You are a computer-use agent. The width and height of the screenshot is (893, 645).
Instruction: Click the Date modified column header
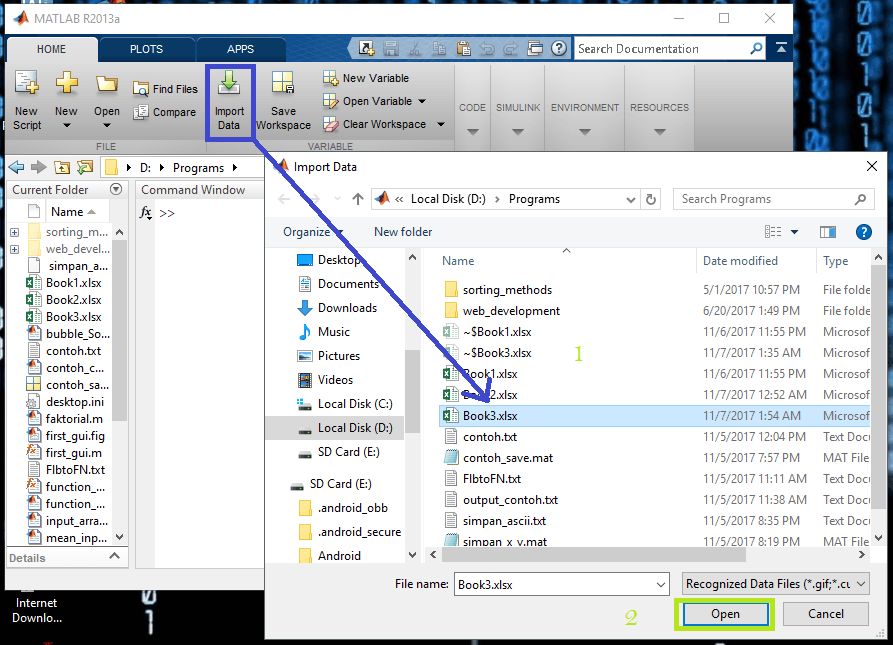click(740, 261)
